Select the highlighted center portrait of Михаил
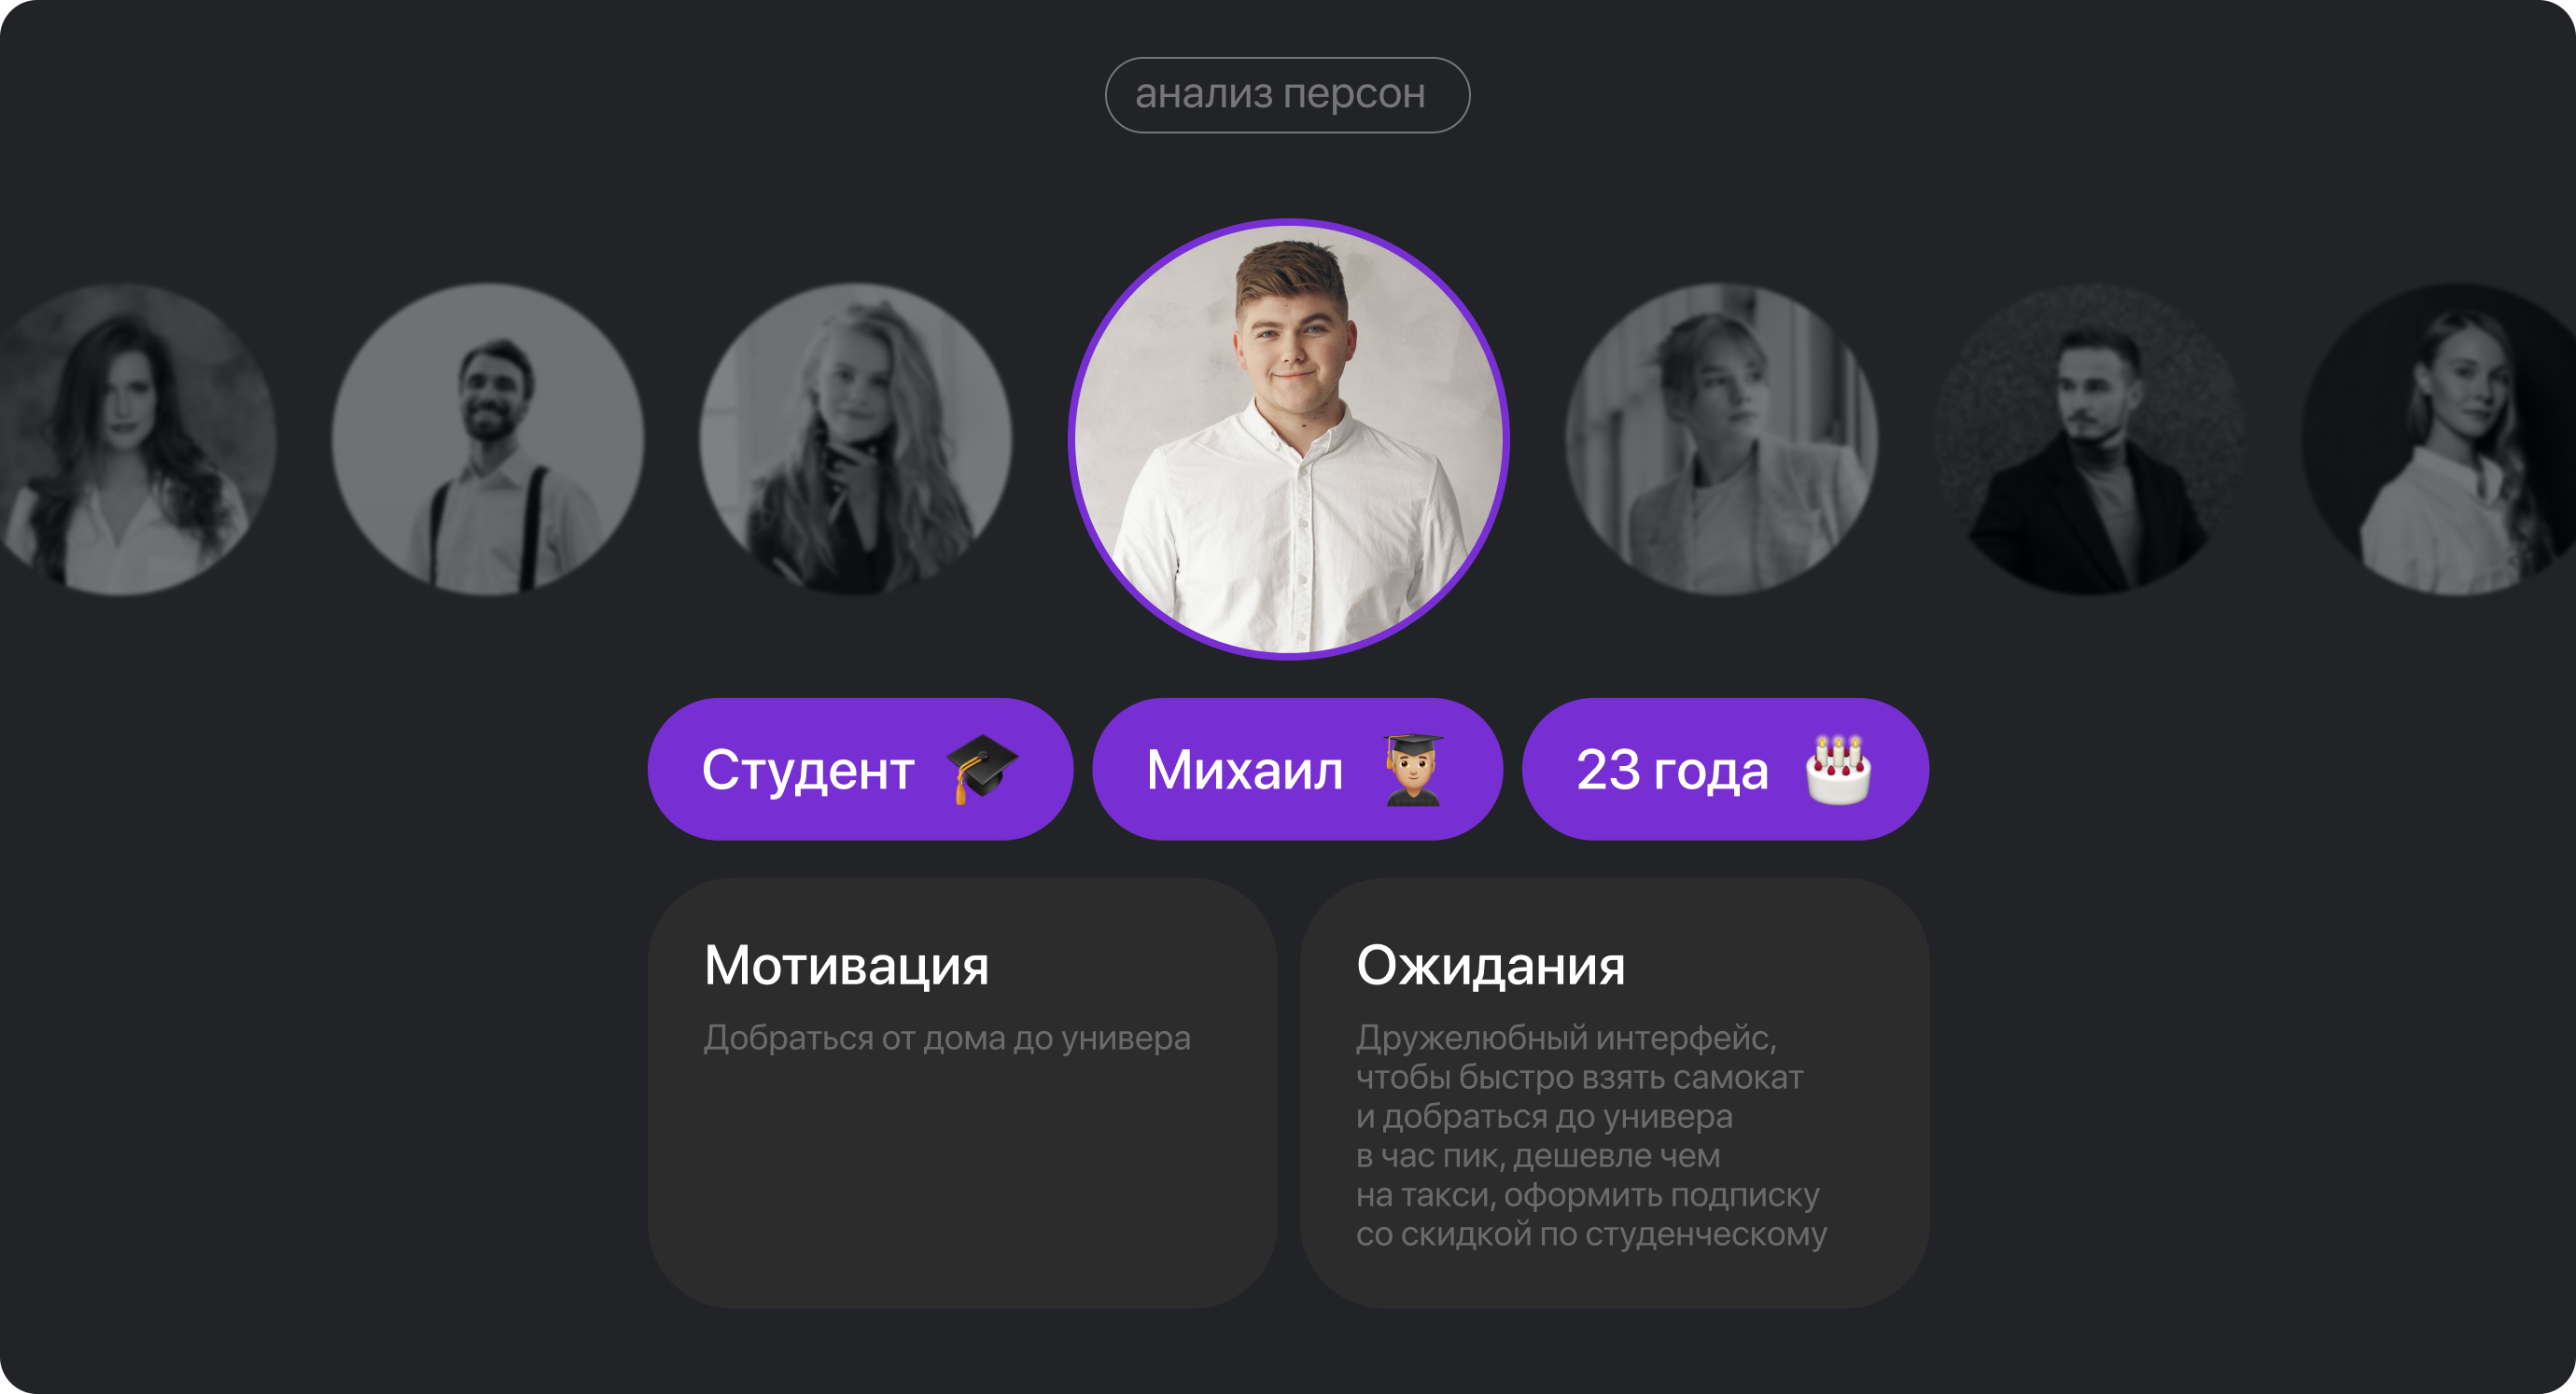The height and width of the screenshot is (1394, 2576). click(1288, 439)
